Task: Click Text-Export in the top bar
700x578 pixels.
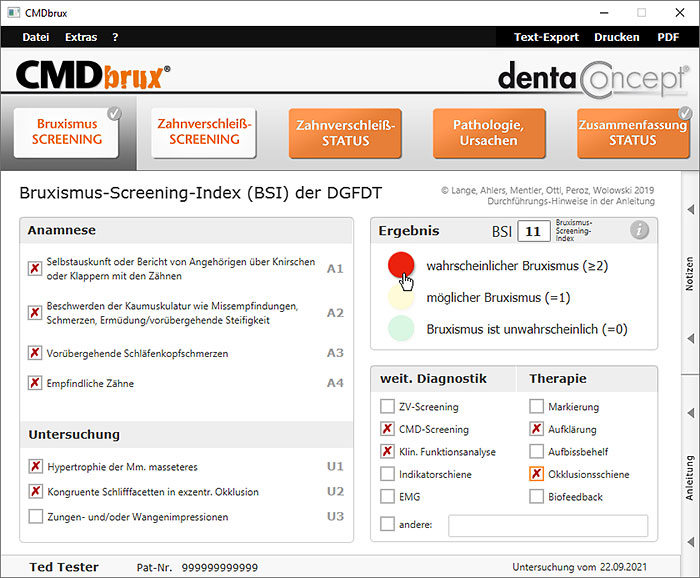Action: coord(546,37)
